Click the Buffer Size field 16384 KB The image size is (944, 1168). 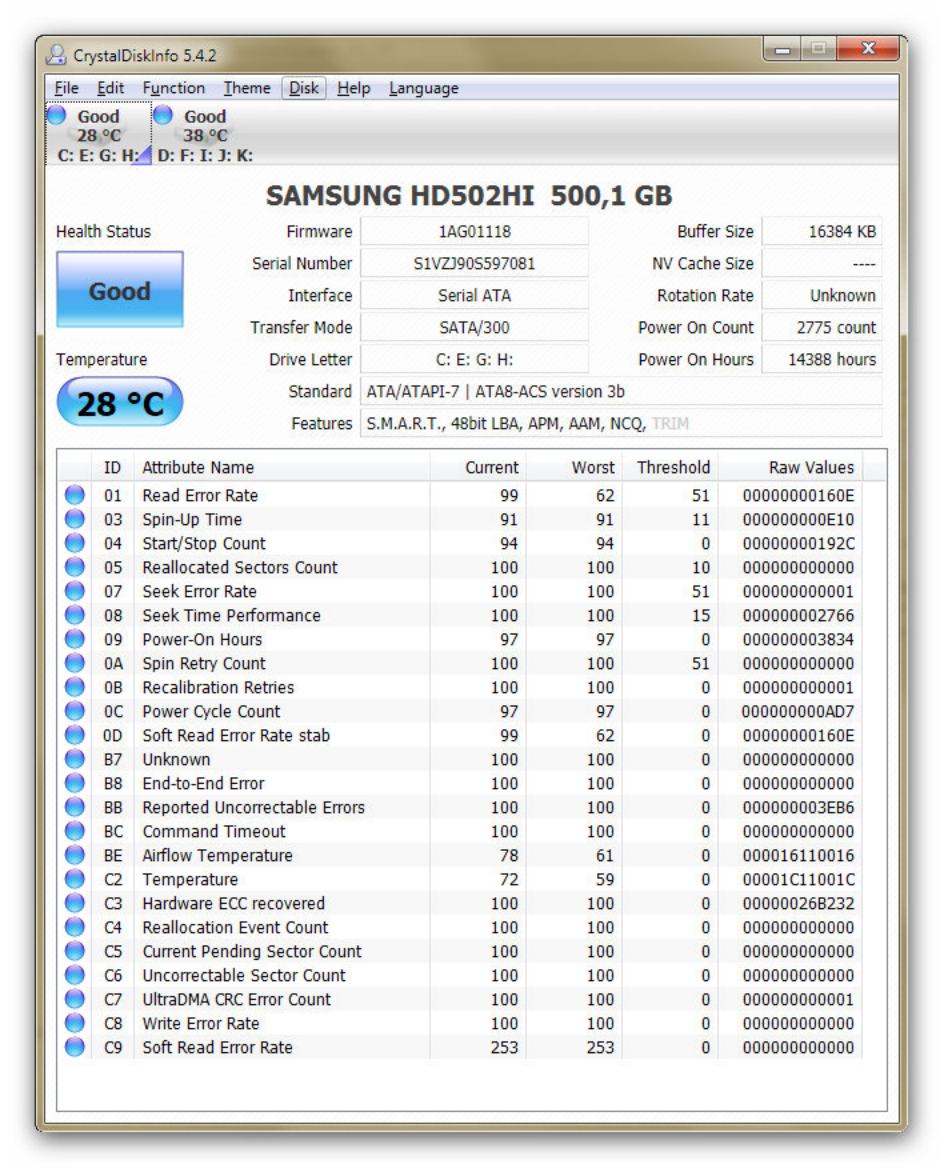coord(823,232)
